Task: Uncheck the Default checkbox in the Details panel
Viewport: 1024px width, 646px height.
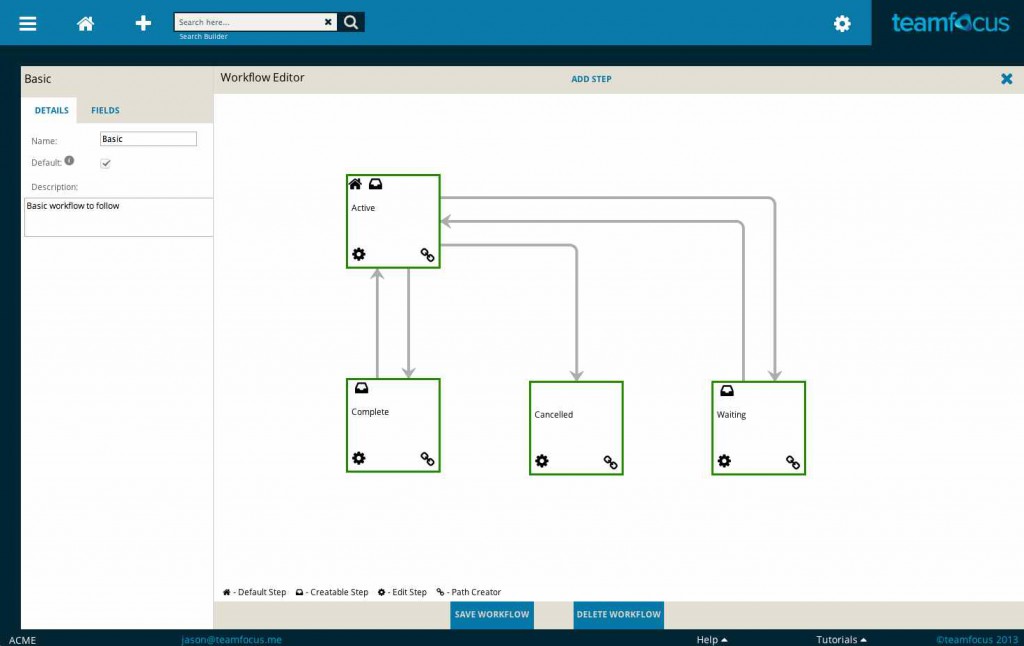Action: 105,163
